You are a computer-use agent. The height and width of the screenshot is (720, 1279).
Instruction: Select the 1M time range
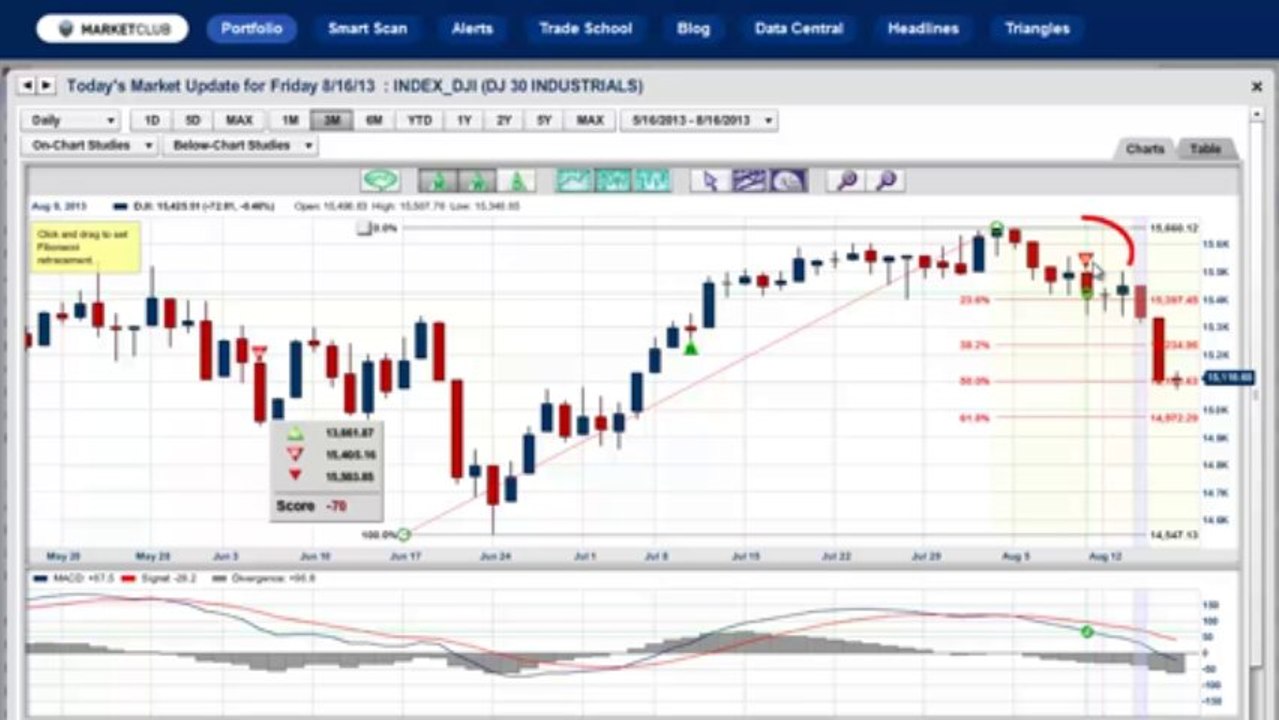pos(290,120)
